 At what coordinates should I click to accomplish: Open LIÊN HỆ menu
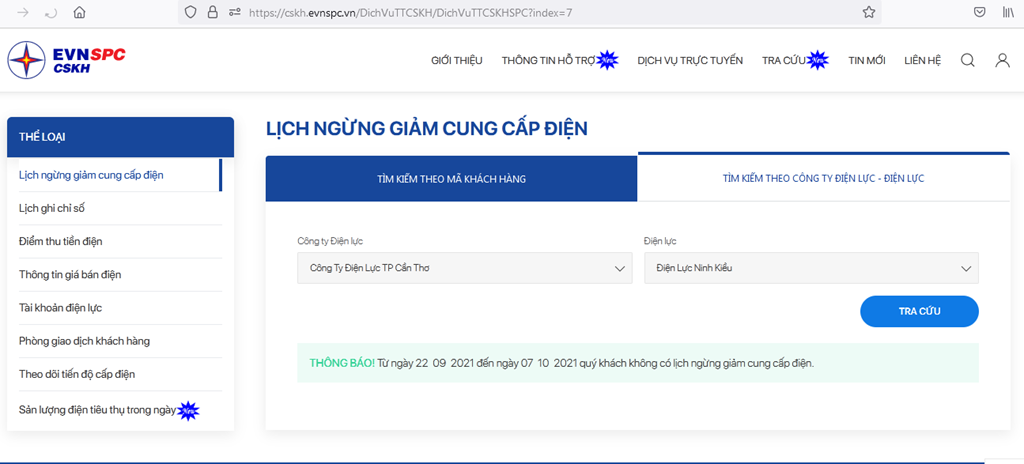click(923, 61)
